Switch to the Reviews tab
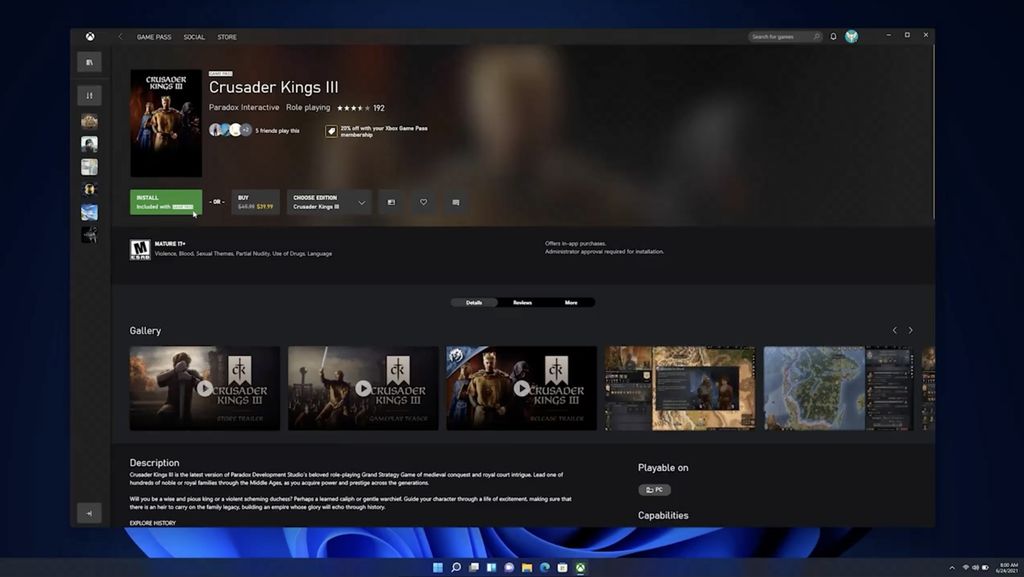 pyautogui.click(x=522, y=302)
